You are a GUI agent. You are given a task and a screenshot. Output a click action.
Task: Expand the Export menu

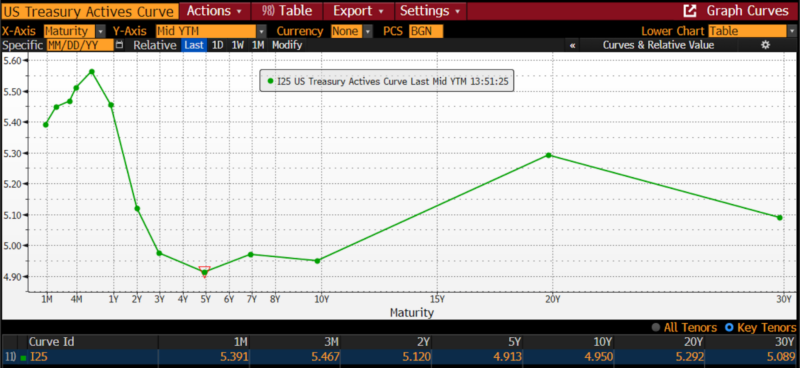358,11
